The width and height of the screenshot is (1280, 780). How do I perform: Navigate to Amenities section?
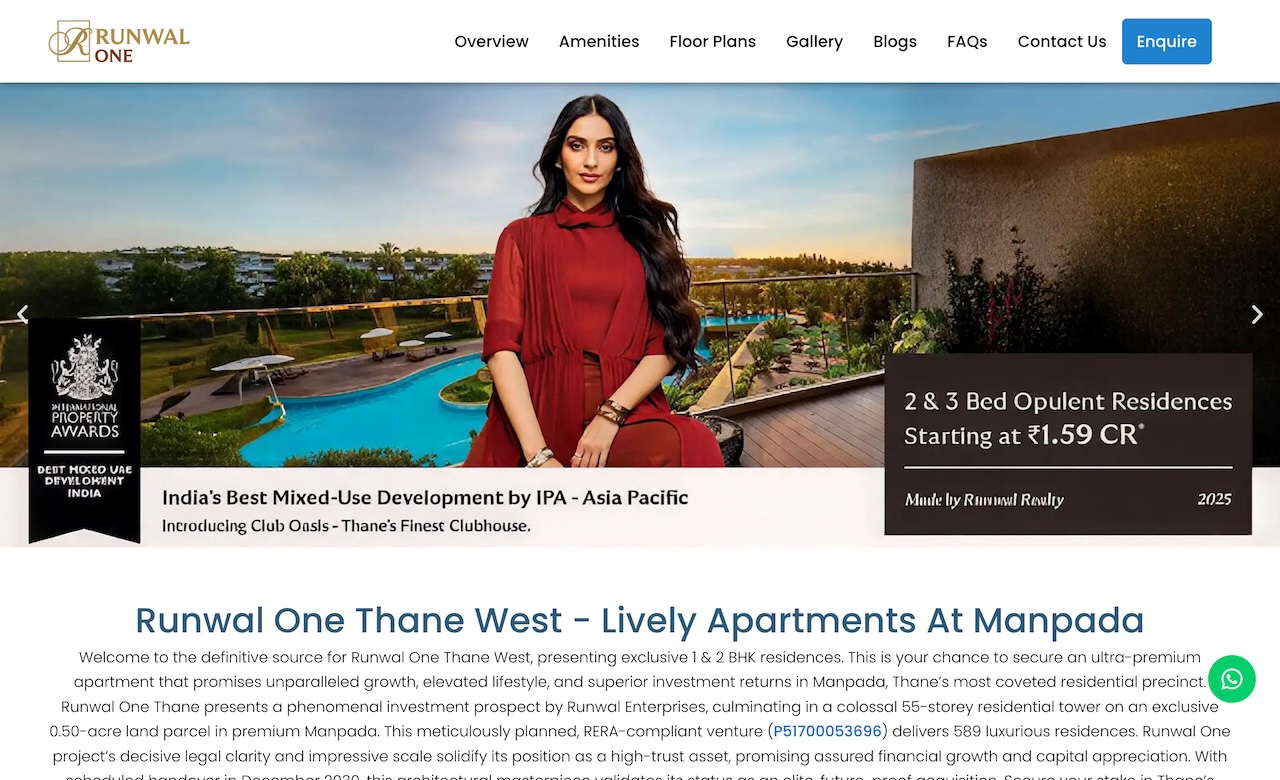[x=599, y=41]
